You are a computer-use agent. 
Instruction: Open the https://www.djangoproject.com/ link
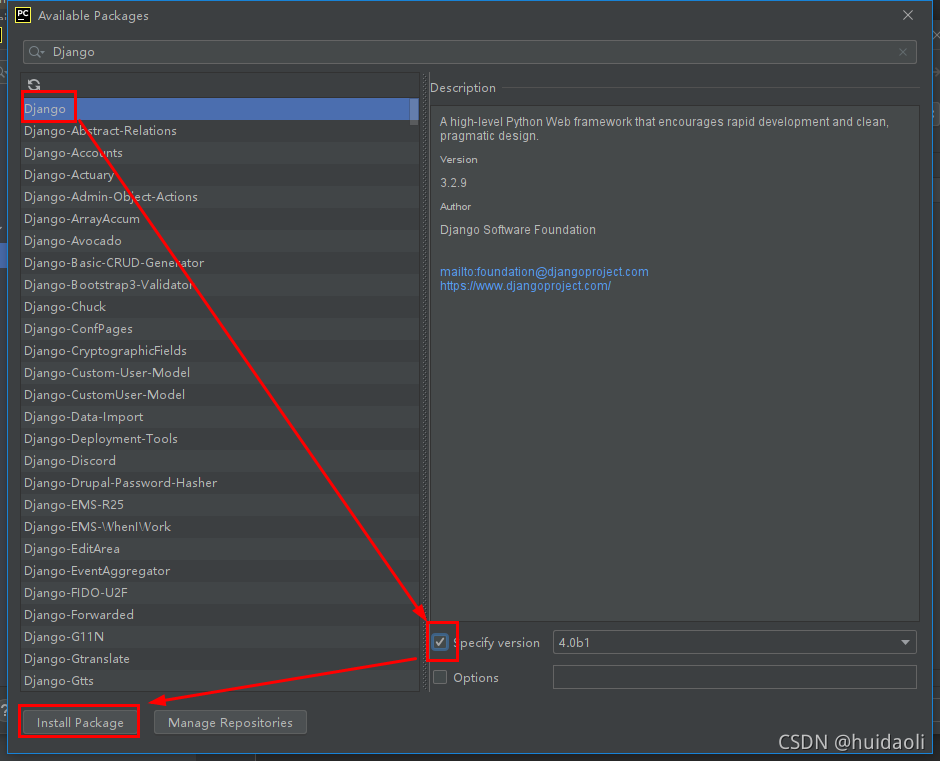[525, 286]
